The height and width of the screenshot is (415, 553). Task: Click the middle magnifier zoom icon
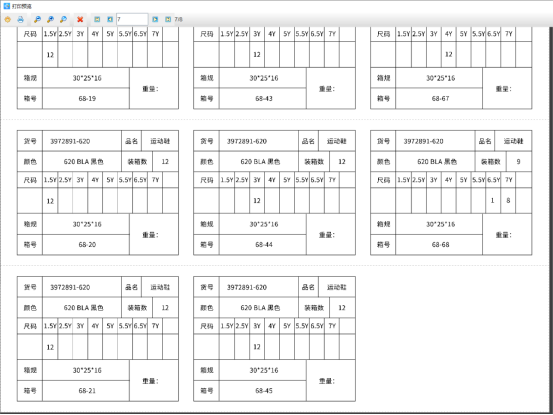50,19
